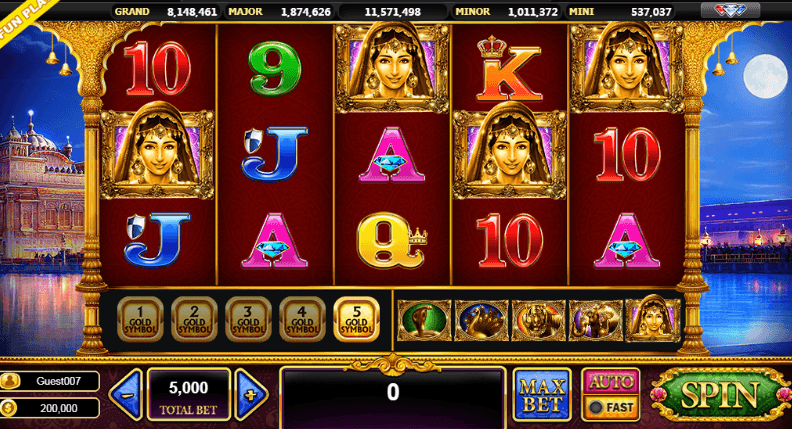This screenshot has height=429, width=792.
Task: Click the golden tiger symbol icon
Action: coord(539,320)
